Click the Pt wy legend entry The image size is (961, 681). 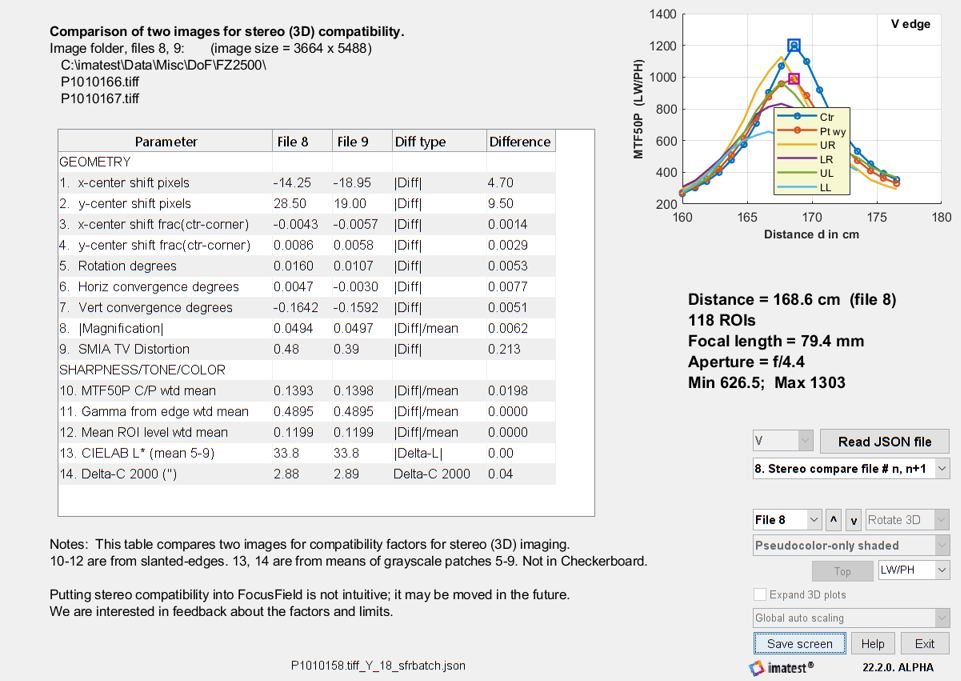(811, 131)
